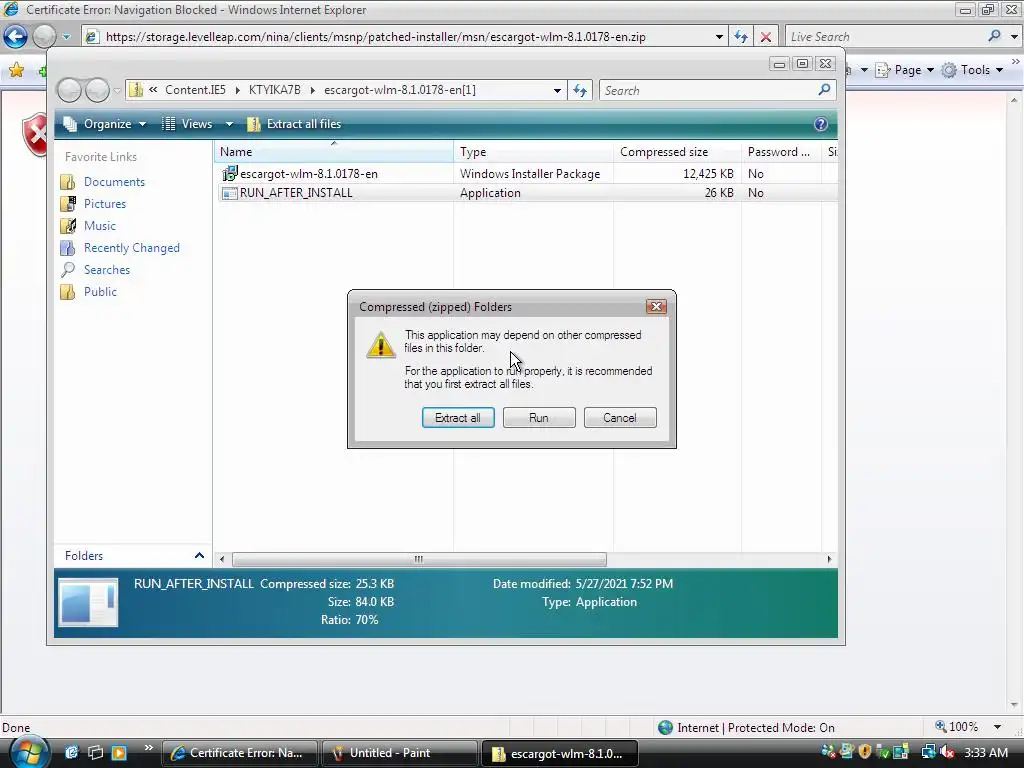Click Explorer forward navigation button
1024x768 pixels.
click(97, 90)
